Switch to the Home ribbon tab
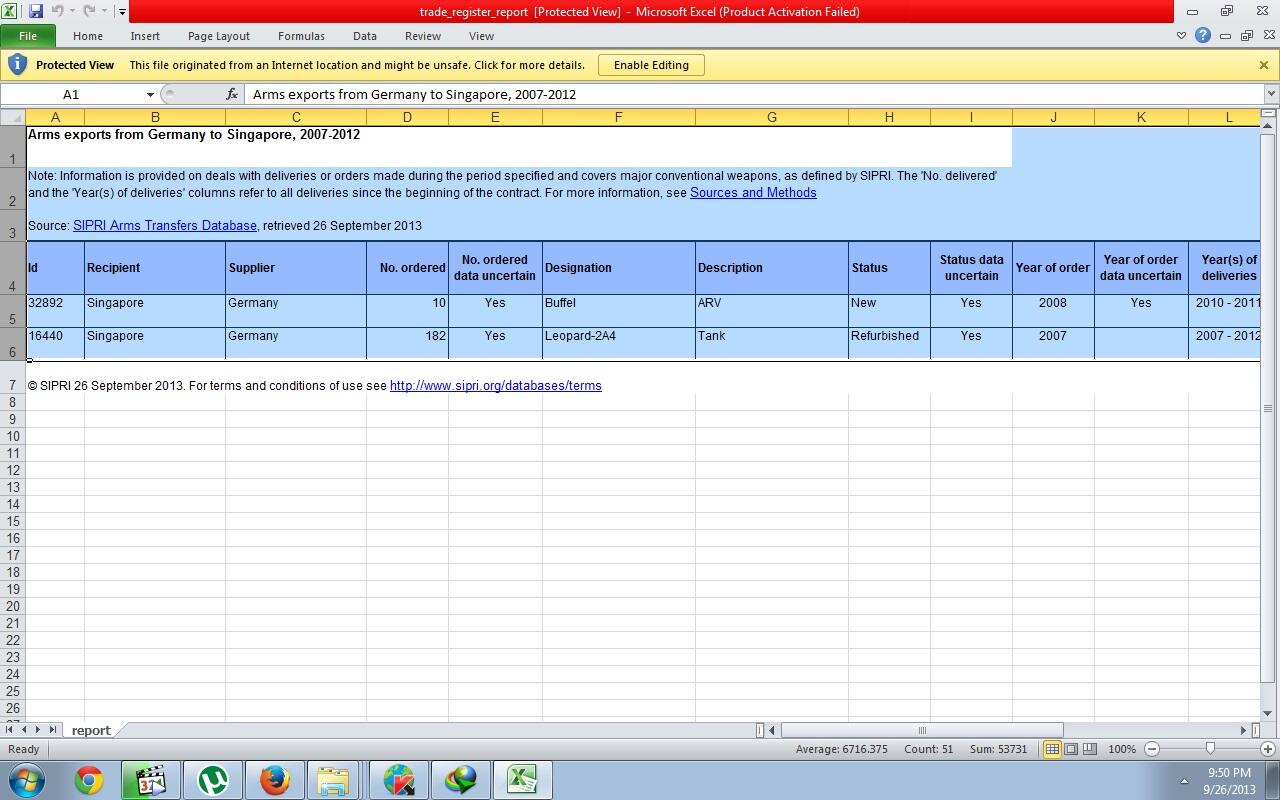 coord(87,36)
